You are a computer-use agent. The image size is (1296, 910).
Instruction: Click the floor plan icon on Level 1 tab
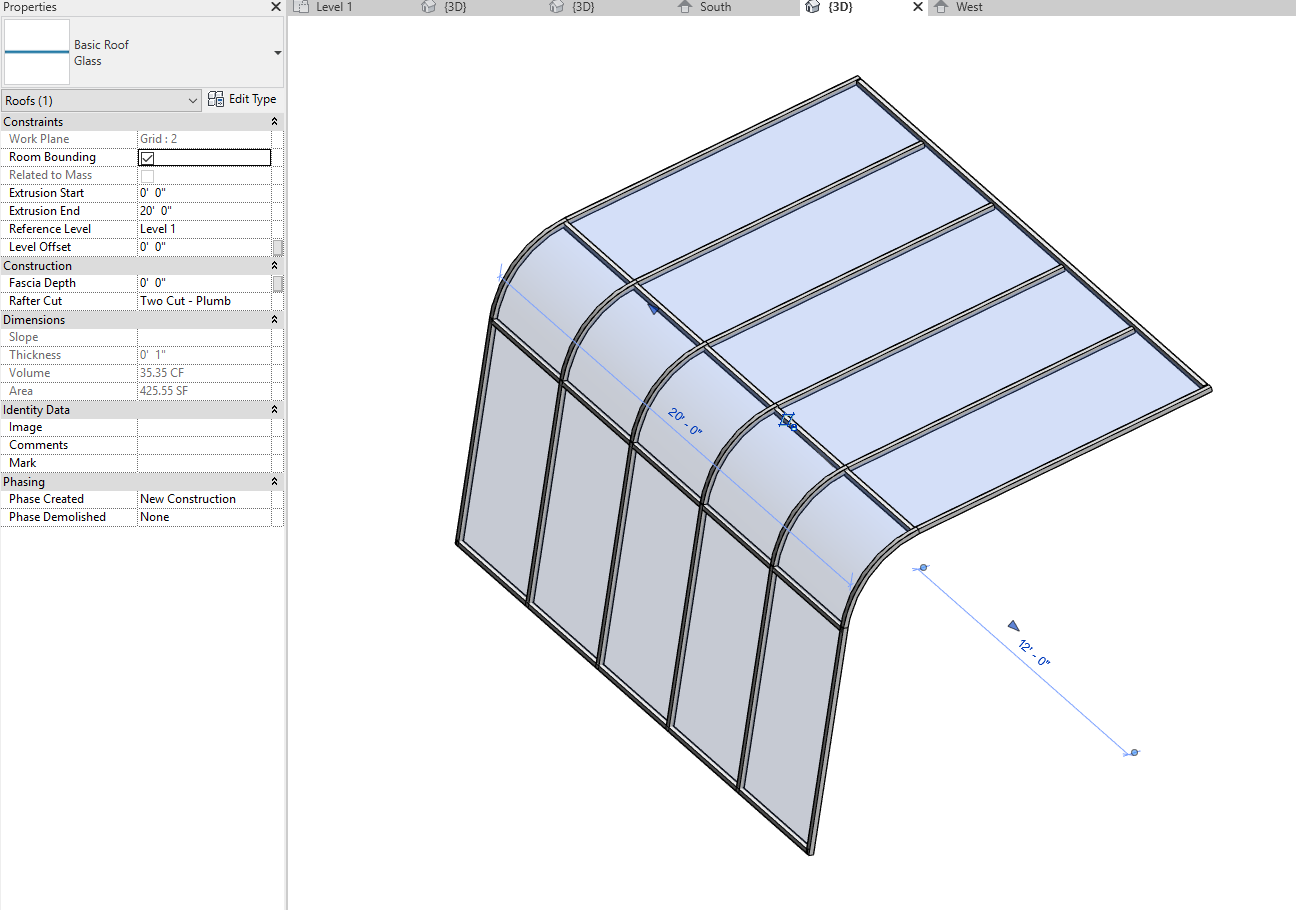pos(300,7)
